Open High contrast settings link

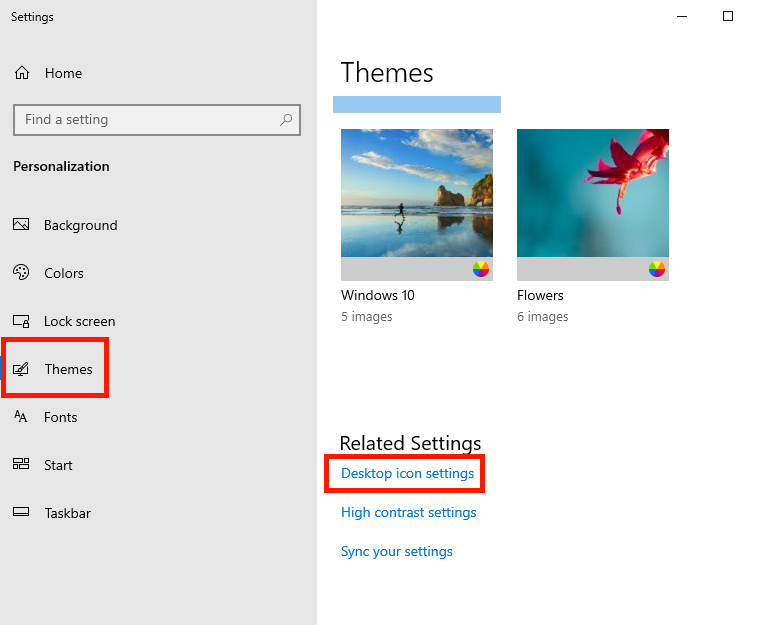(408, 512)
